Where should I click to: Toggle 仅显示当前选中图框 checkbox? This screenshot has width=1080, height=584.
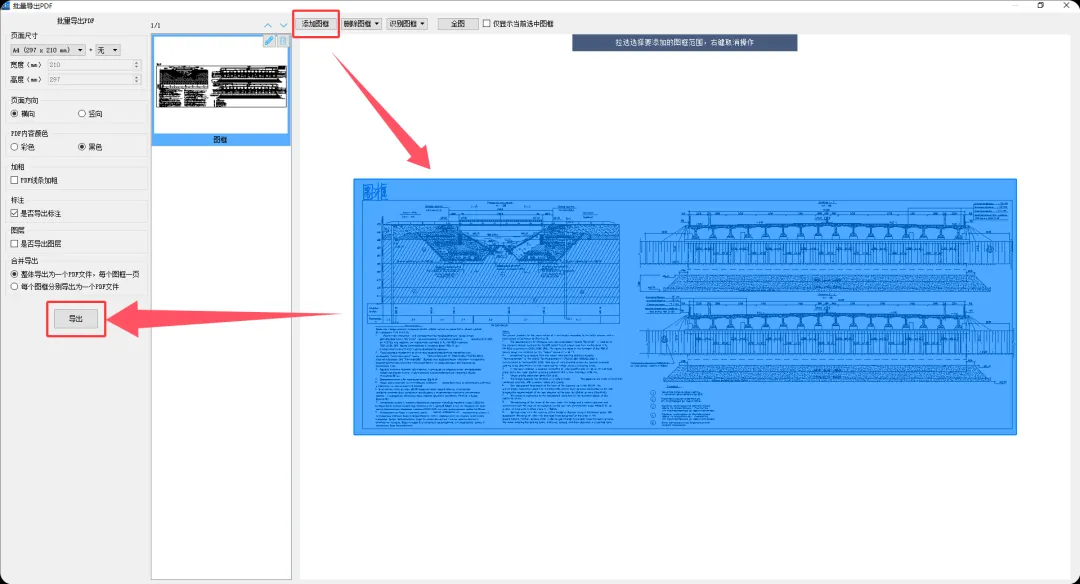(x=487, y=23)
